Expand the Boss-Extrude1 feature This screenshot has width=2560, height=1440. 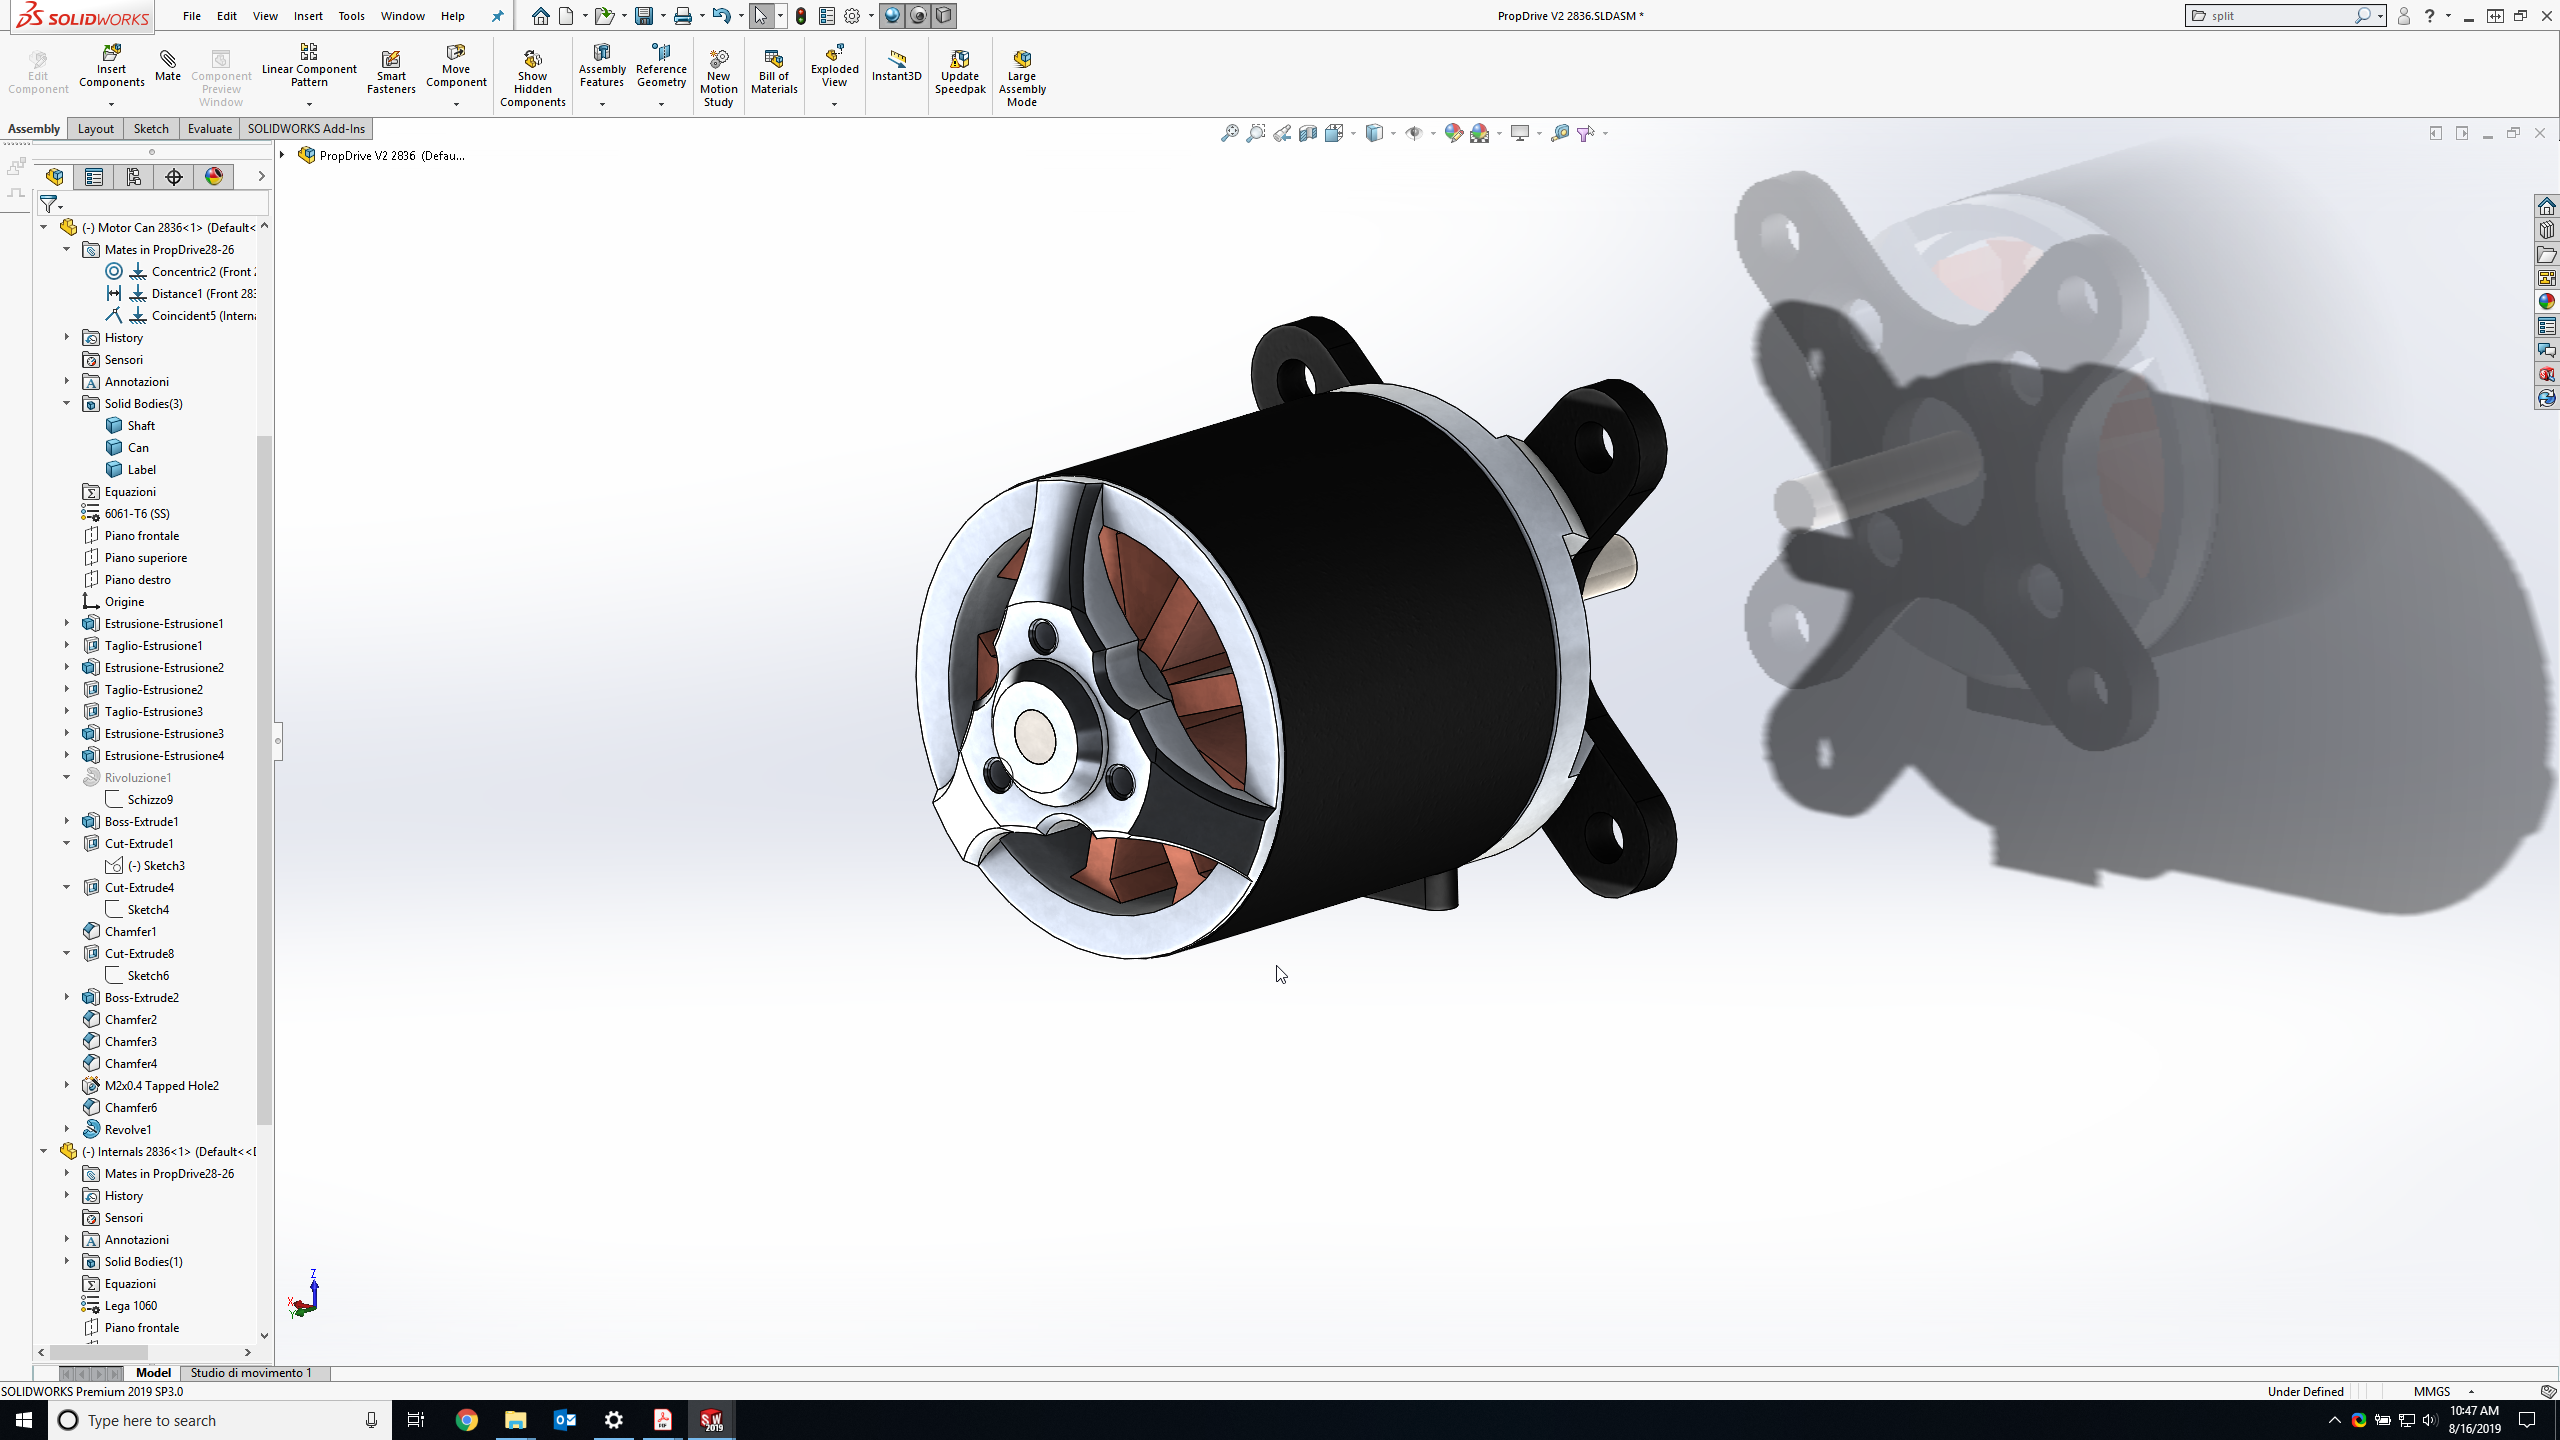pos(67,821)
